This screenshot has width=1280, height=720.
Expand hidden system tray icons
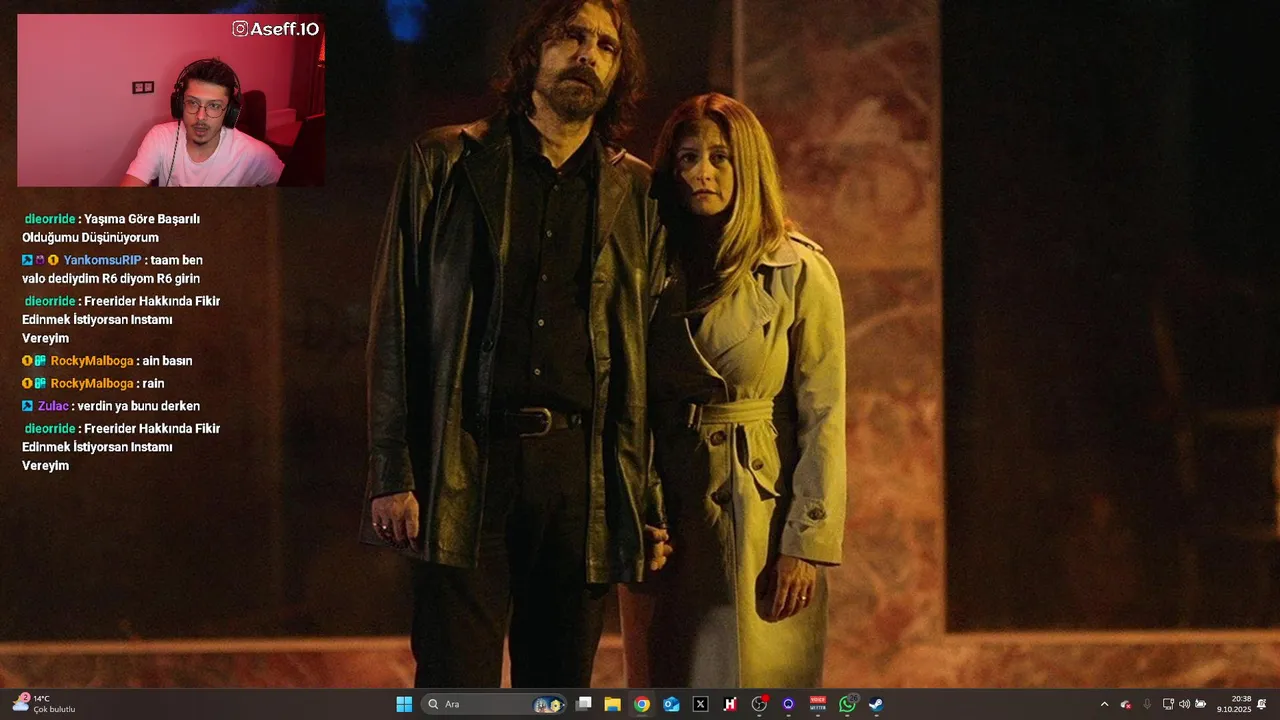click(x=1104, y=704)
